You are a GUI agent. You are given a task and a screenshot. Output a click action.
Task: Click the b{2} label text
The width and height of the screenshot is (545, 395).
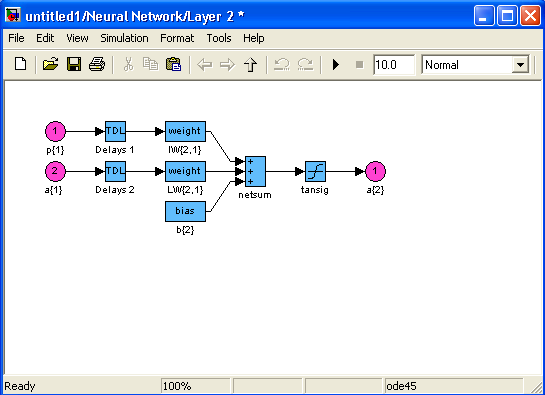185,230
